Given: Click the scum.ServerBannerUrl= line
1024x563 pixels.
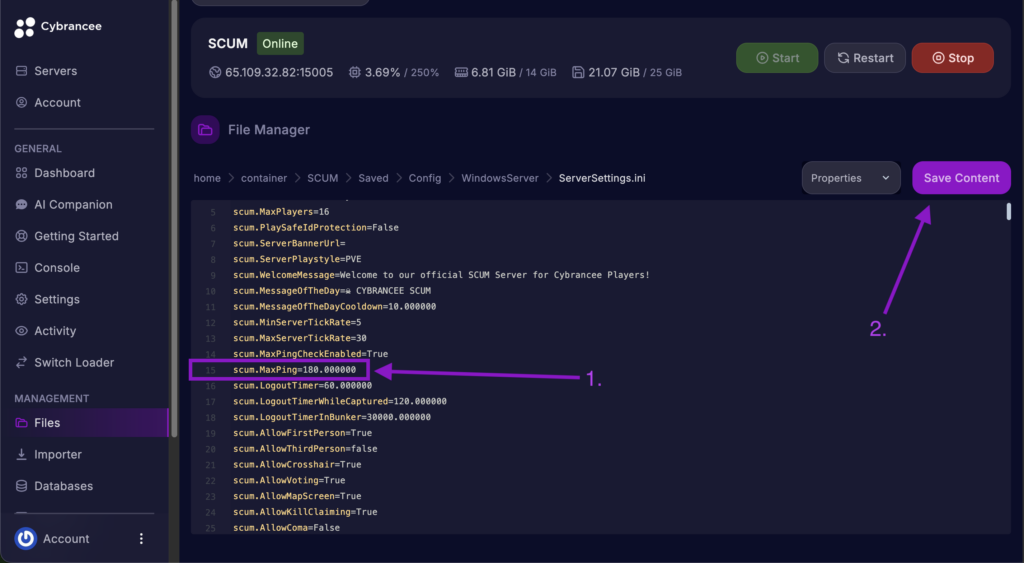Looking at the screenshot, I should 289,243.
